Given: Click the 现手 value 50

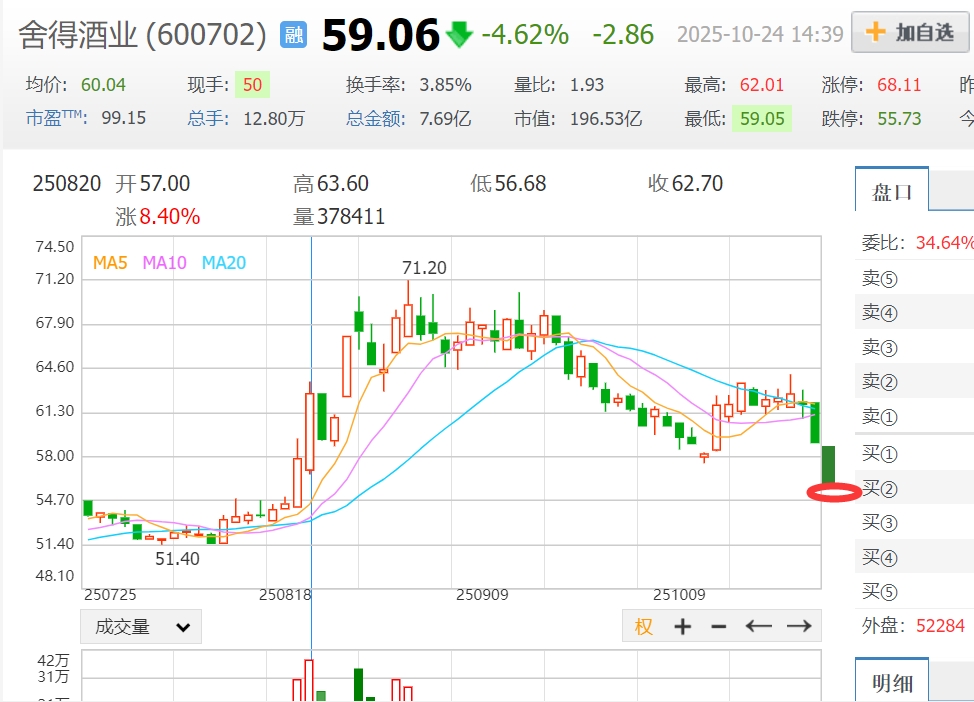Looking at the screenshot, I should tap(252, 84).
